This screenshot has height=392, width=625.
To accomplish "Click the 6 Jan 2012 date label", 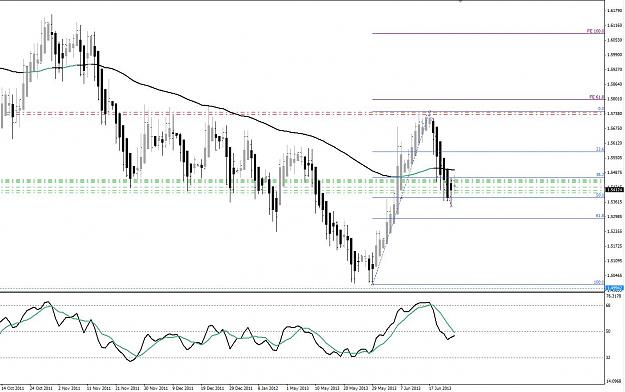I will [268, 388].
